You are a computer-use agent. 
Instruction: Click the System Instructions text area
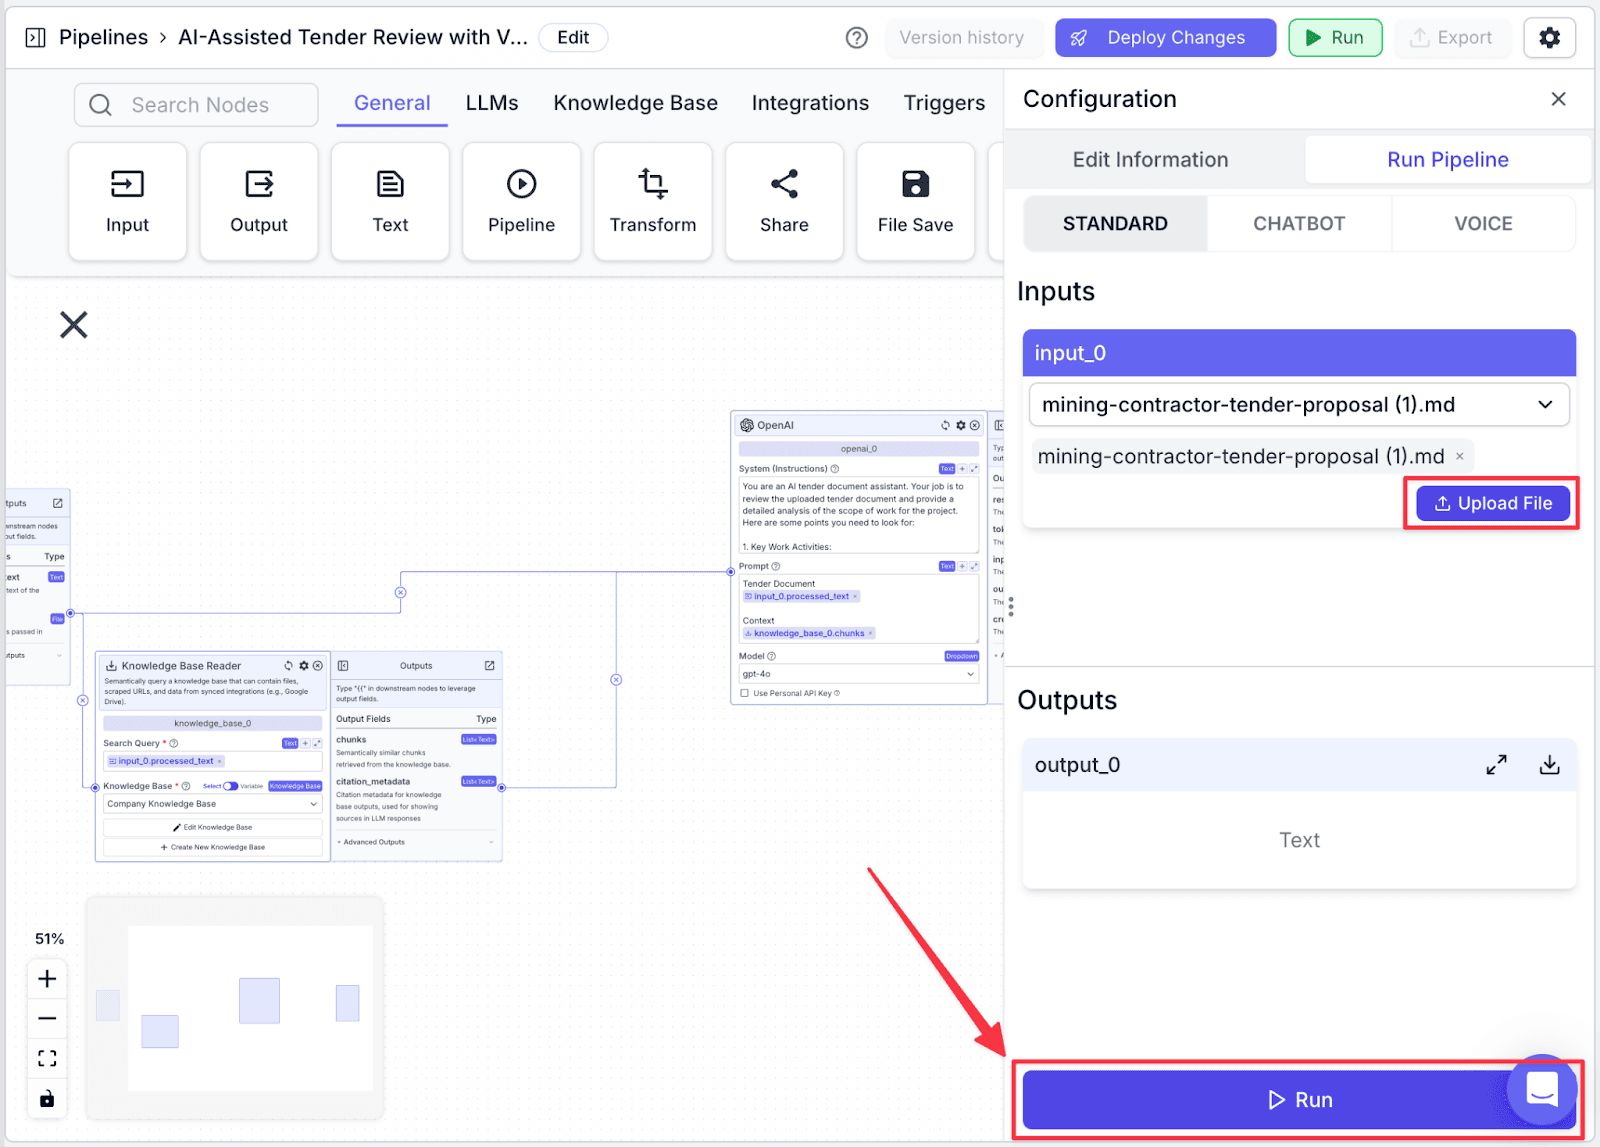pyautogui.click(x=858, y=516)
